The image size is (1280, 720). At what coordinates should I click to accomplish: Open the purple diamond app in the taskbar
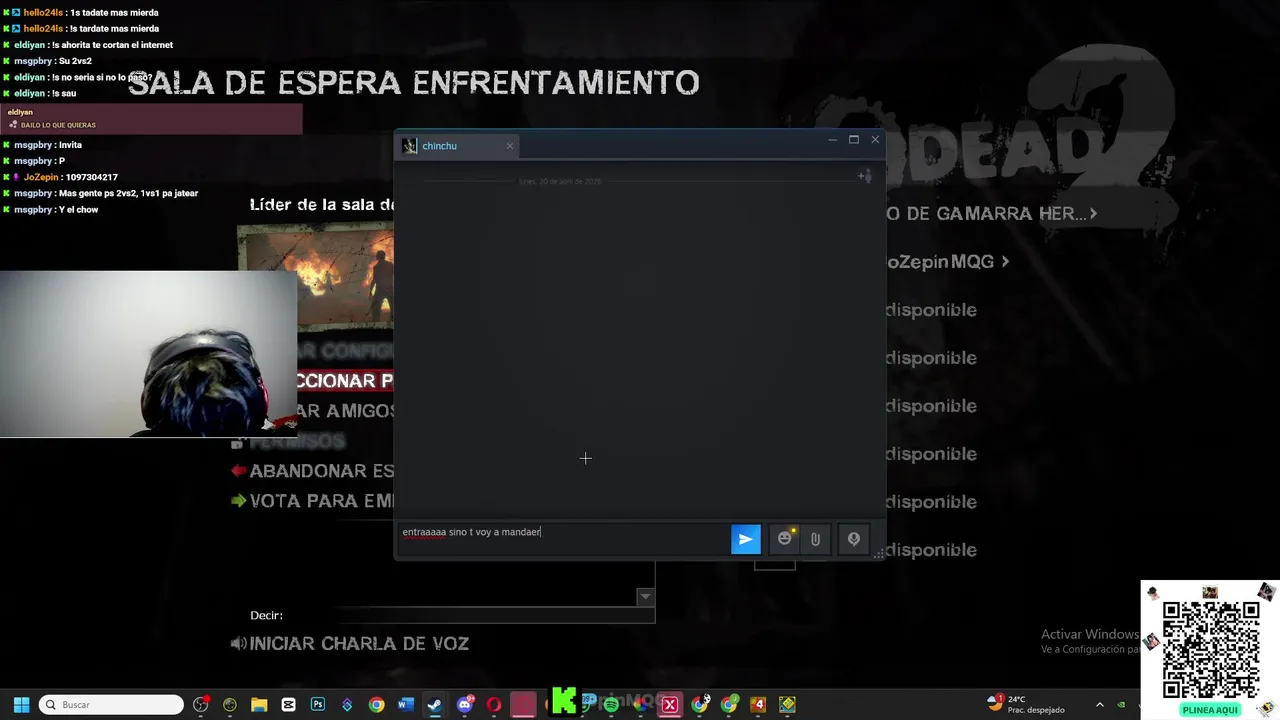347,705
